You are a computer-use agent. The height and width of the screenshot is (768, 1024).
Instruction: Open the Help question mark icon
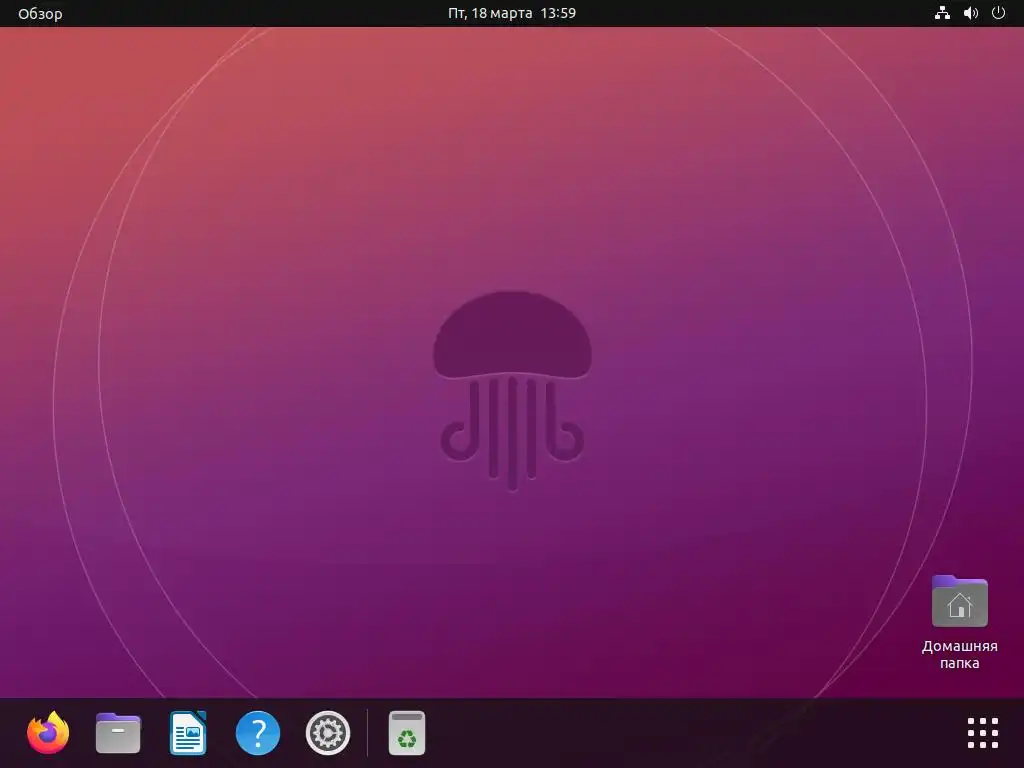coord(258,733)
